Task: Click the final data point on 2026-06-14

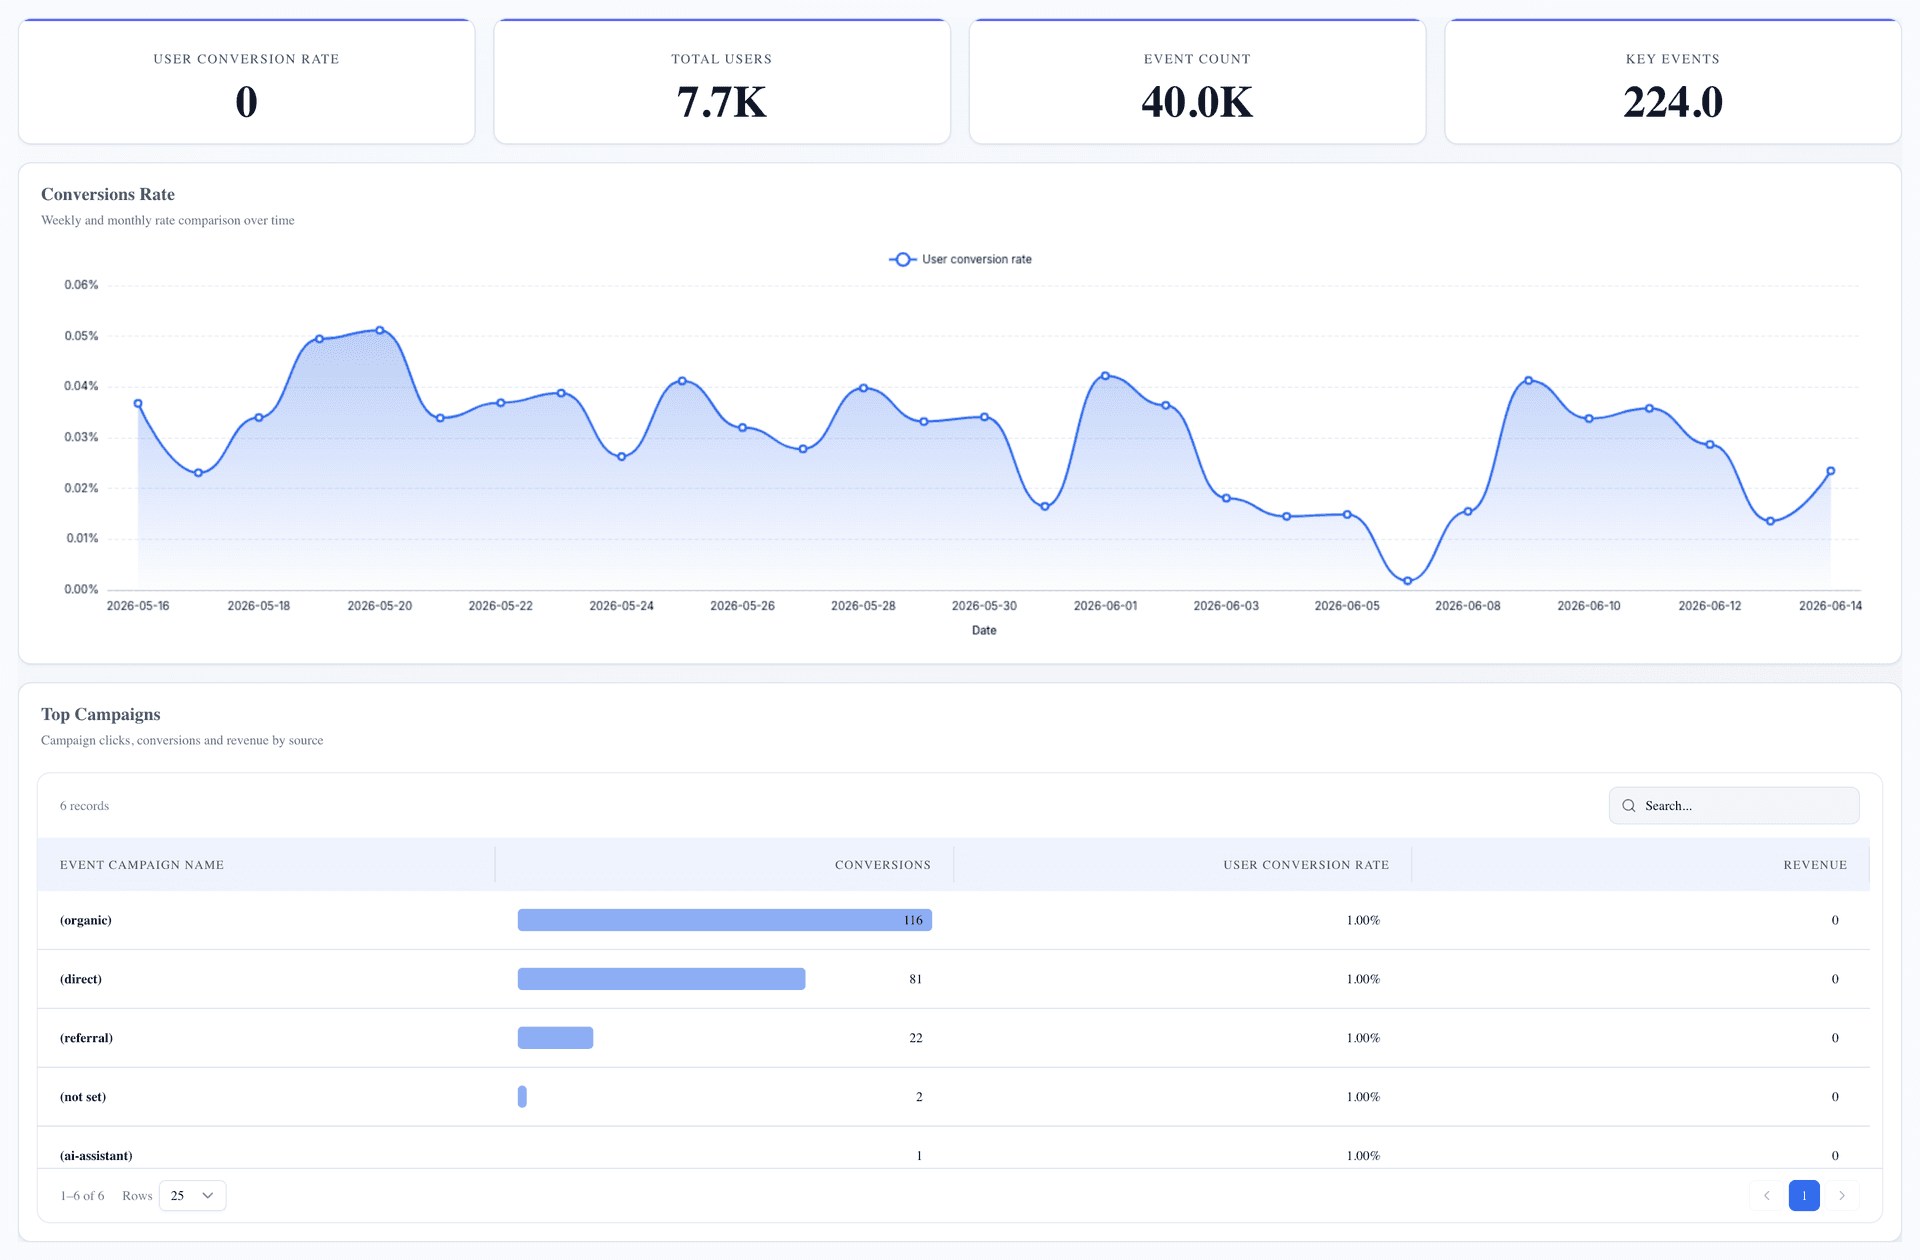Action: click(x=1830, y=471)
